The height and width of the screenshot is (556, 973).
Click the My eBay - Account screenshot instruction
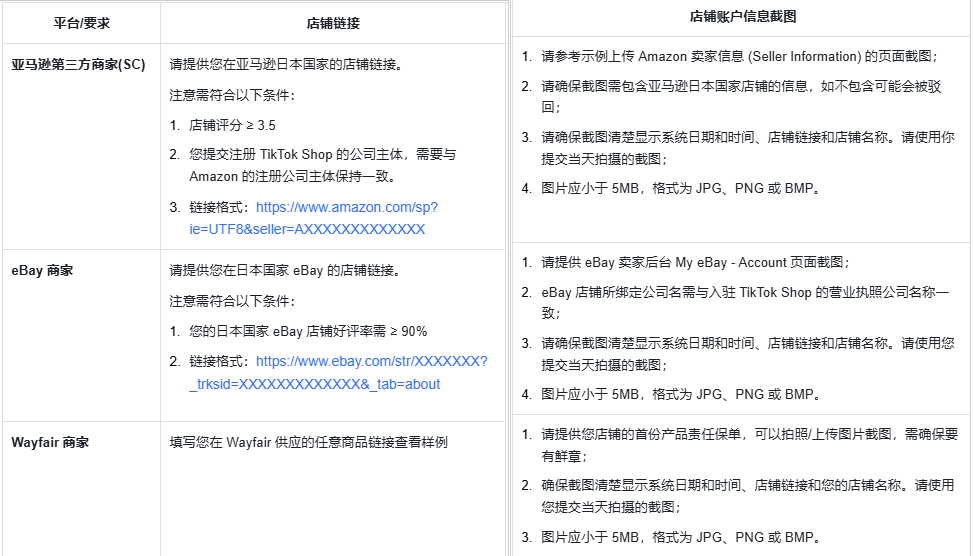tap(696, 262)
